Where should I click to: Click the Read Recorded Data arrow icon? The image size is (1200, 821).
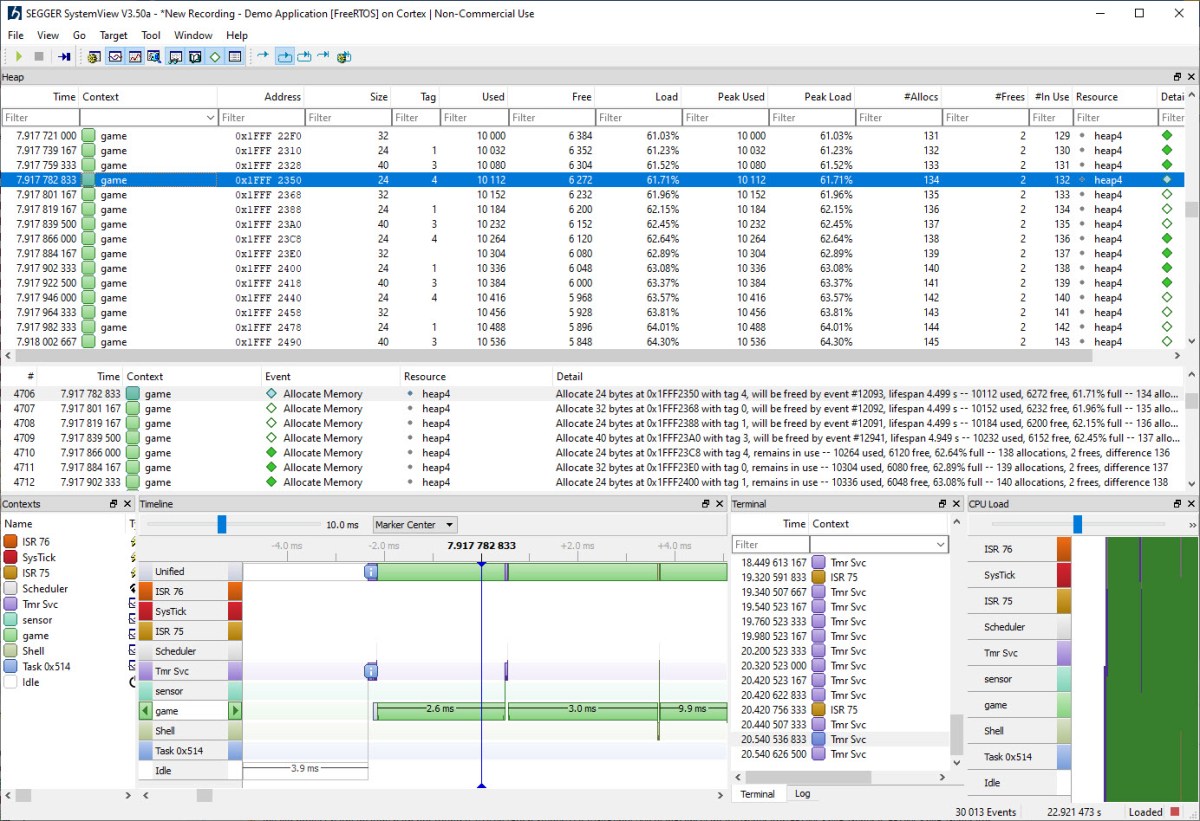(x=64, y=57)
